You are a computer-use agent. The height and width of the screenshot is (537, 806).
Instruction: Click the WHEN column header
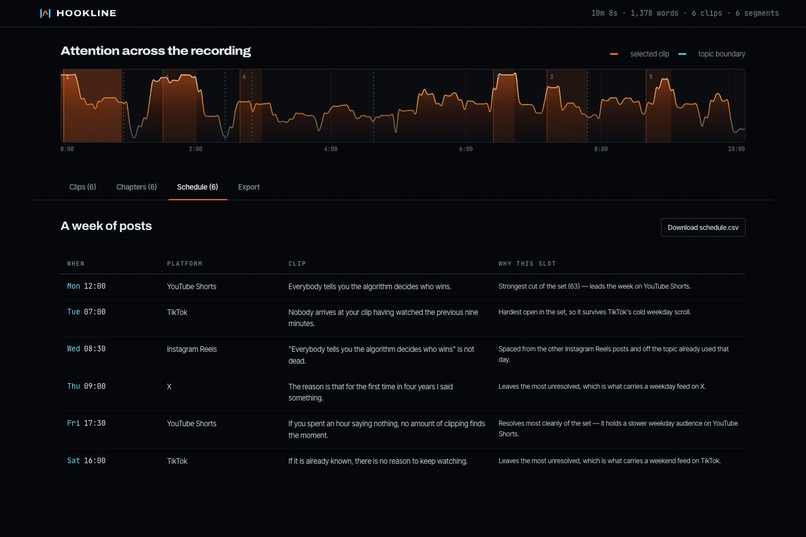click(x=76, y=264)
